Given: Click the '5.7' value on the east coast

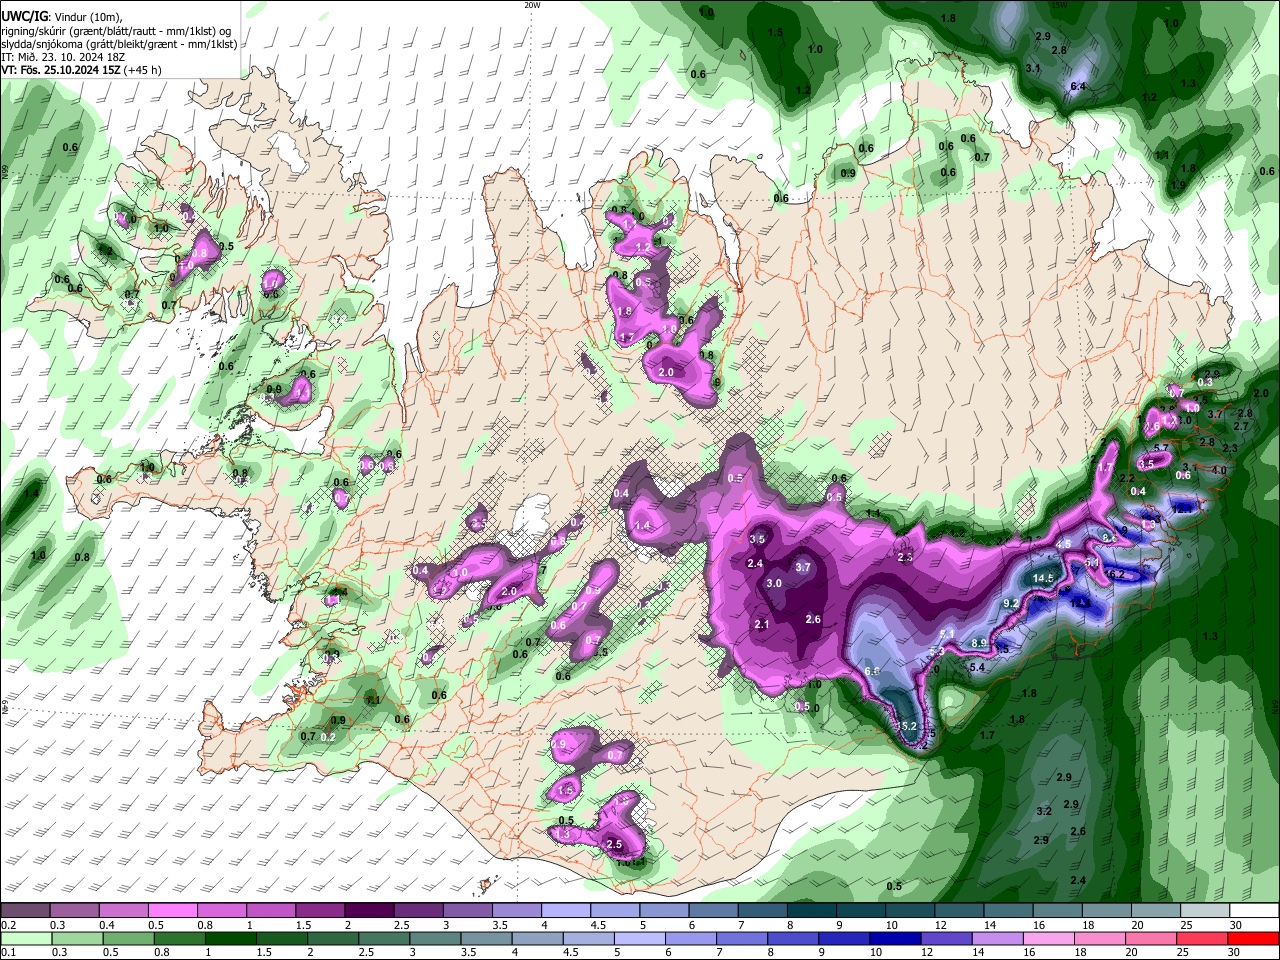Looking at the screenshot, I should point(1161,447).
